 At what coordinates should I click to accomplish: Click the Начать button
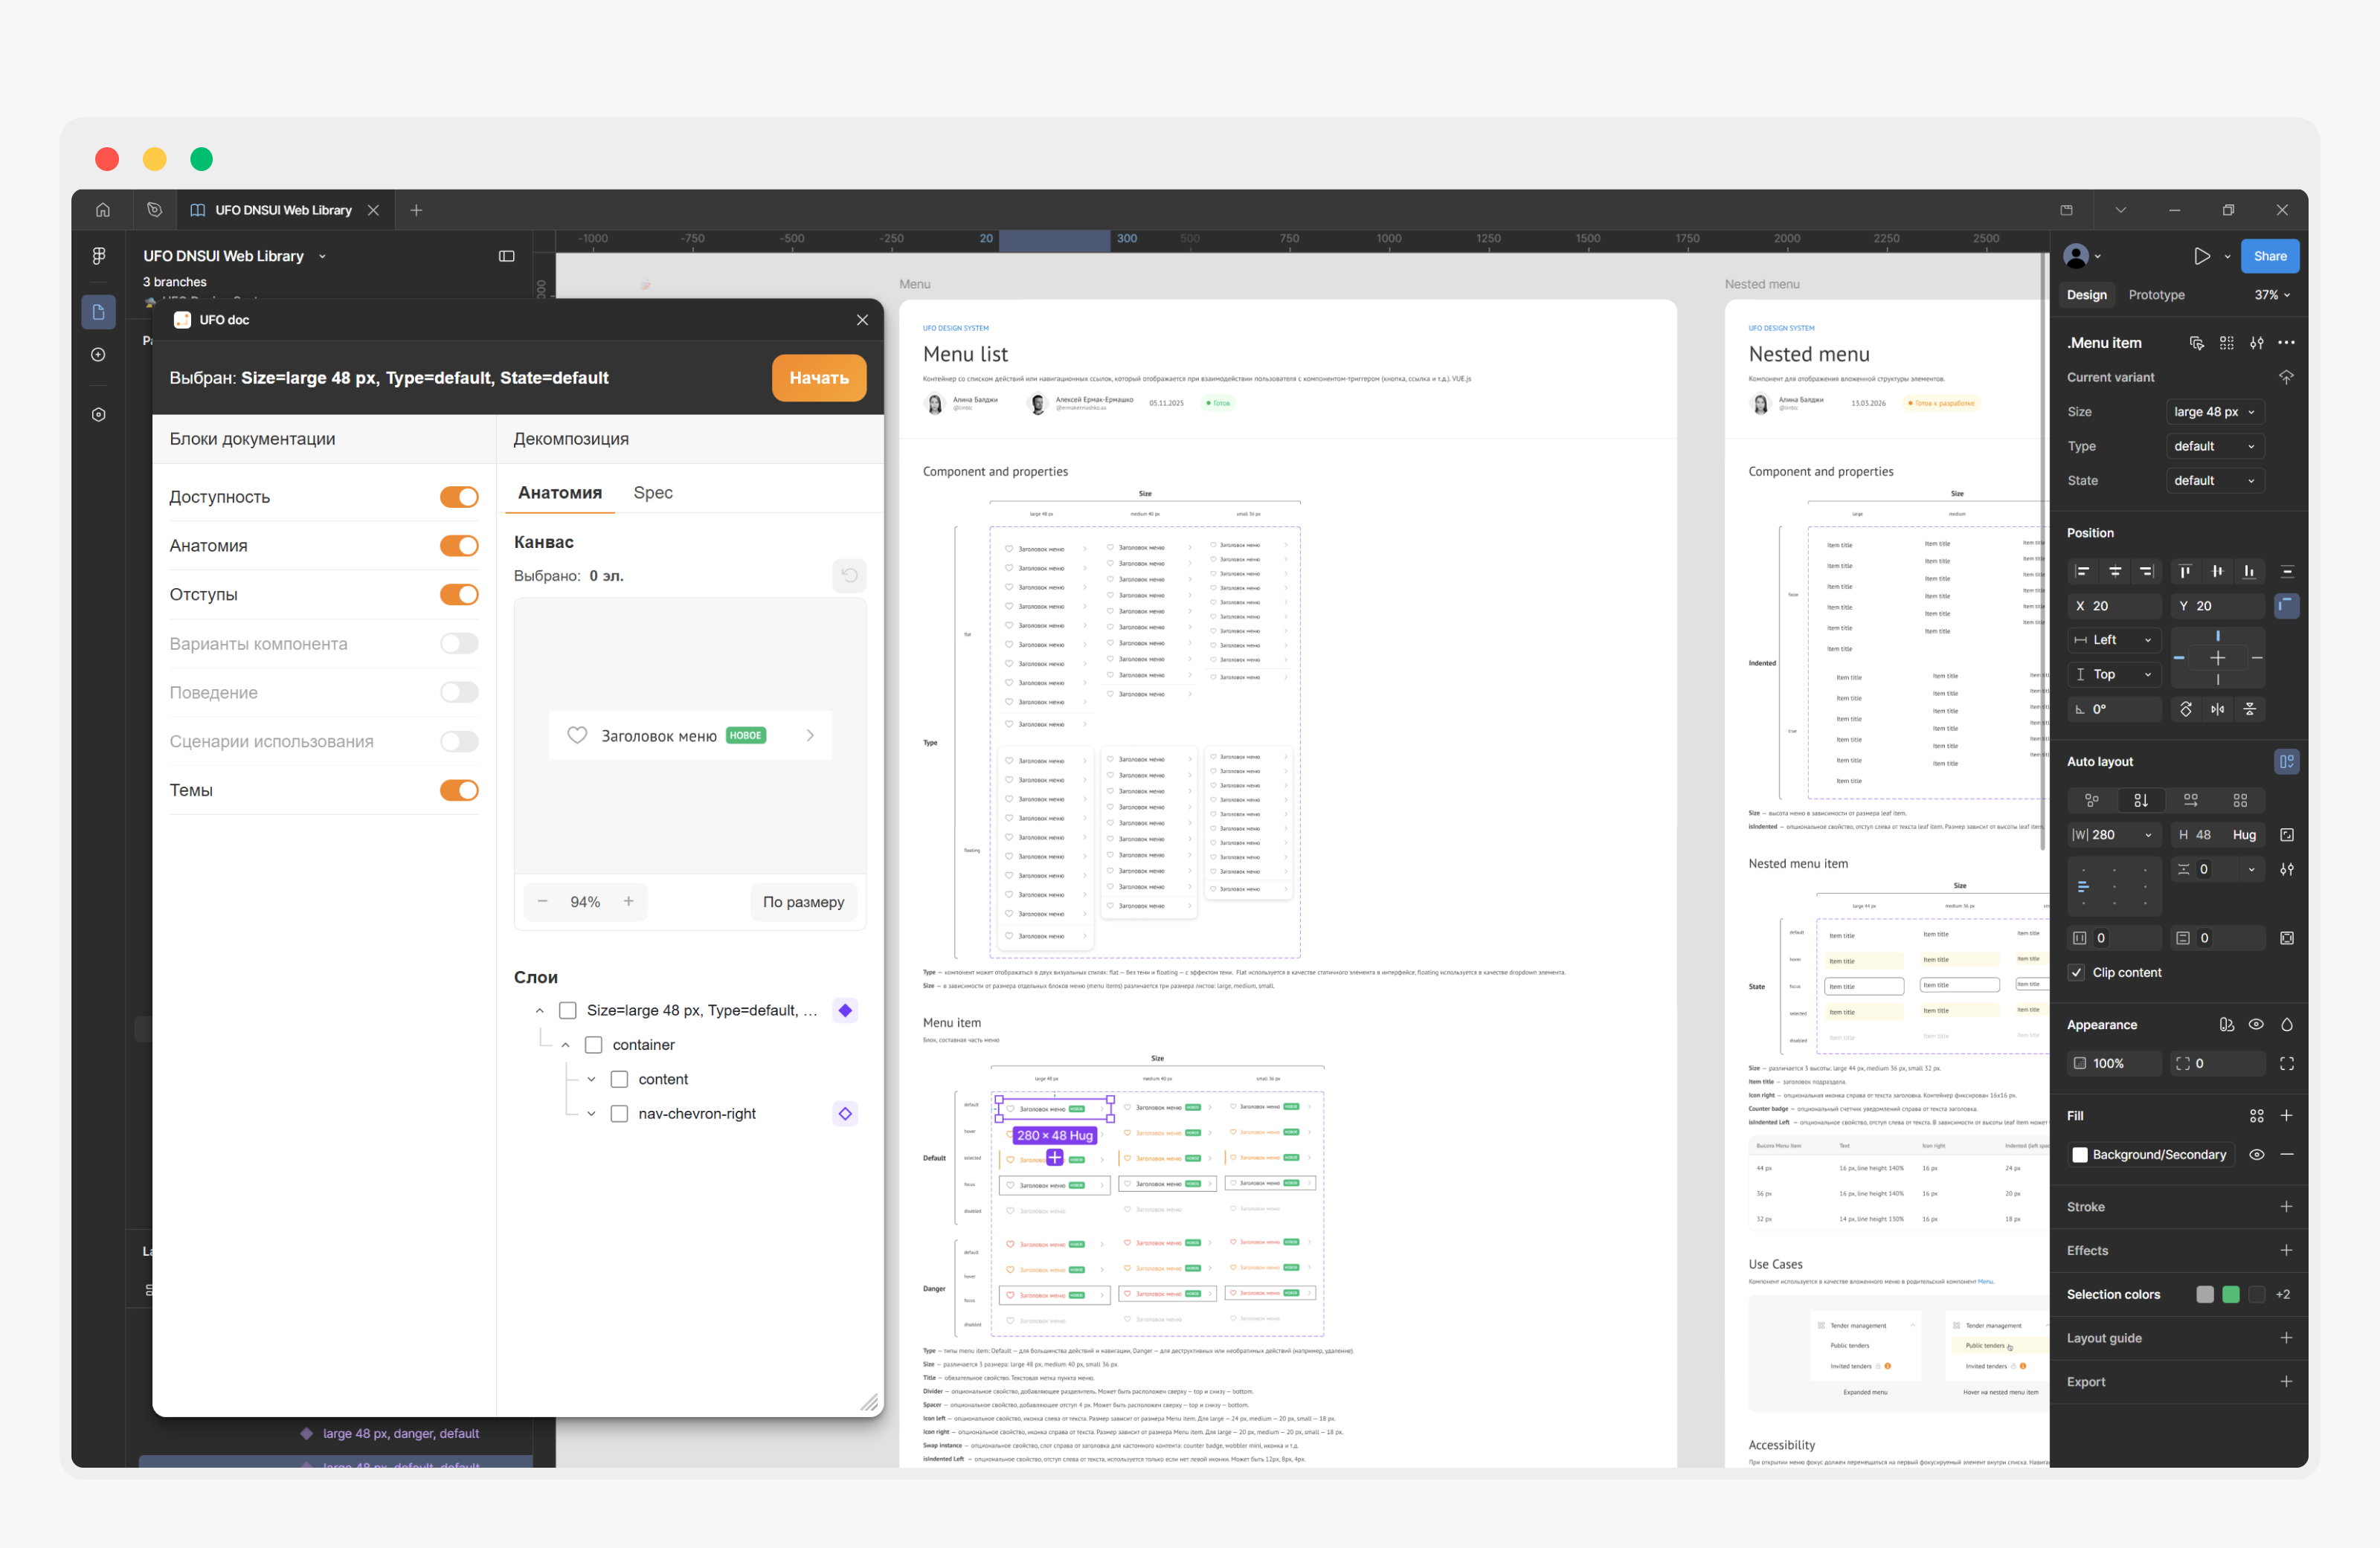click(819, 378)
